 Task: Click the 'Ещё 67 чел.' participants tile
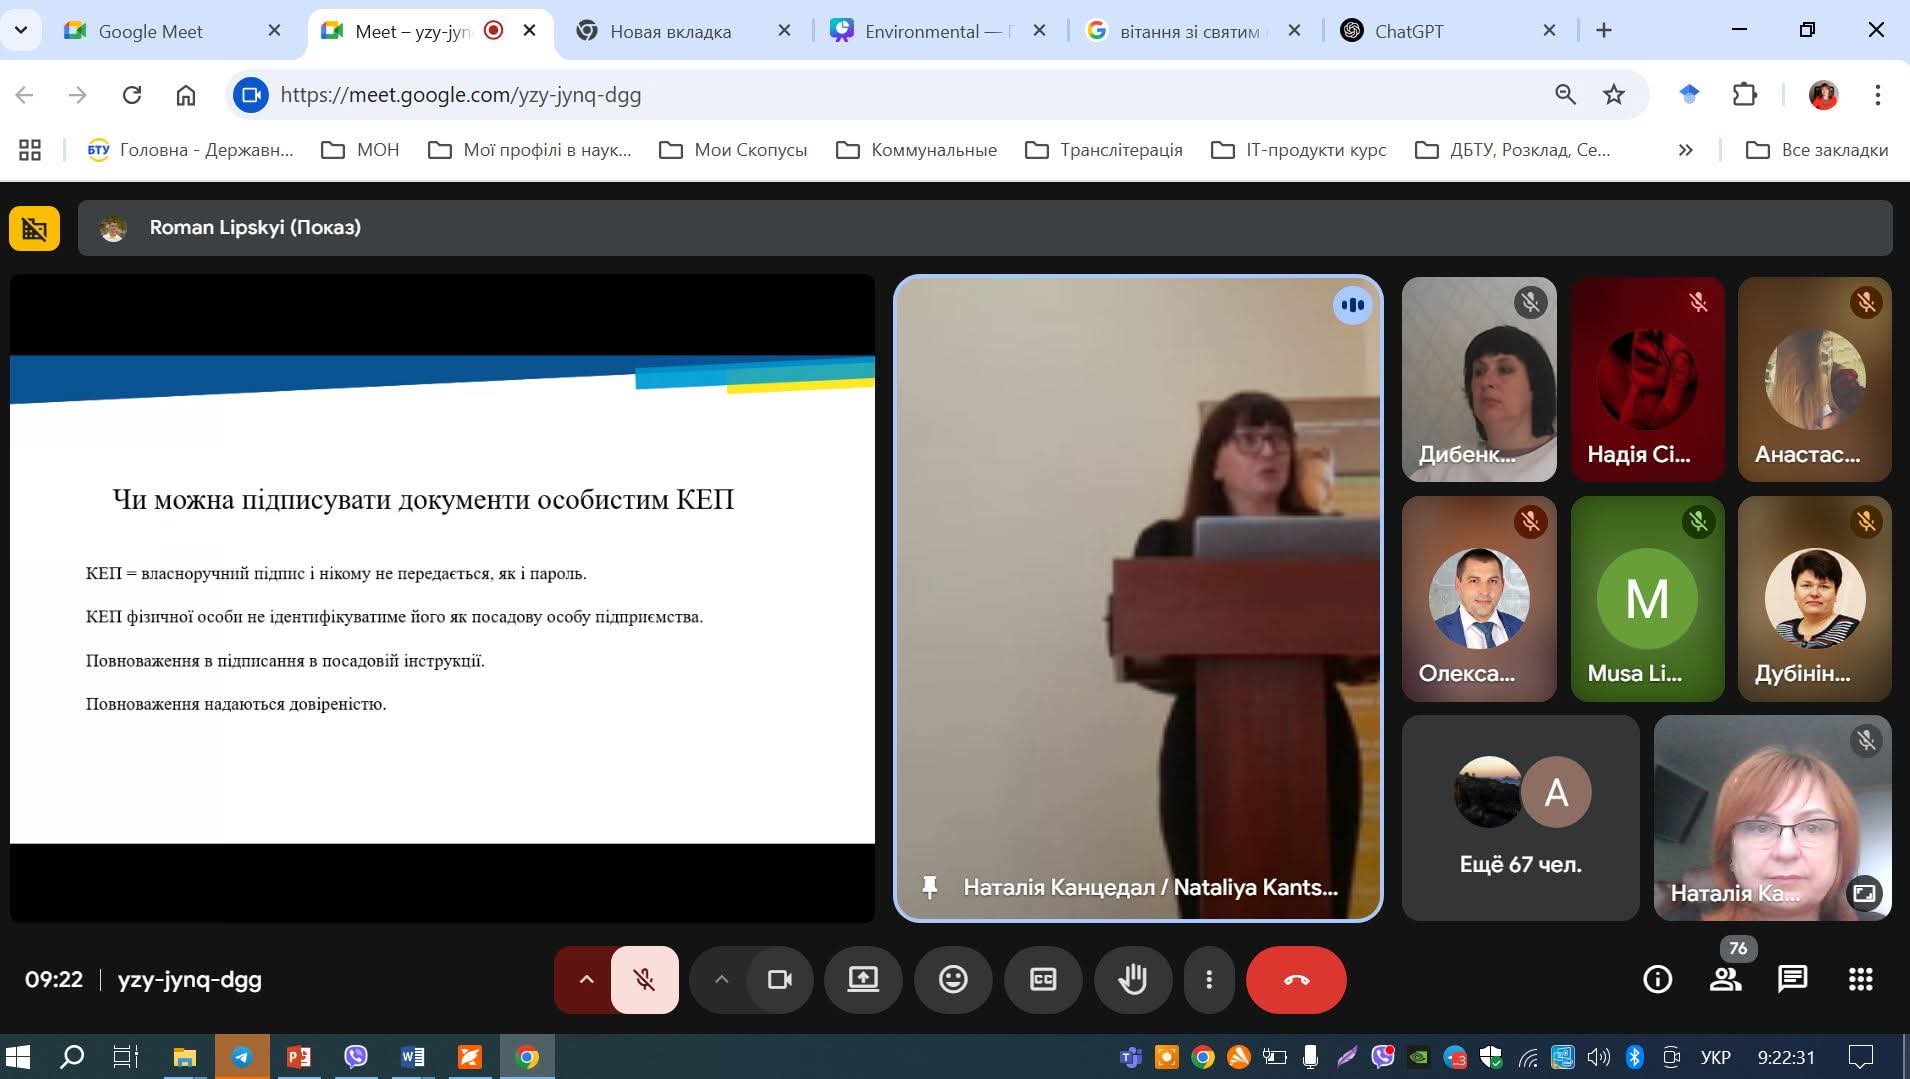click(x=1520, y=818)
